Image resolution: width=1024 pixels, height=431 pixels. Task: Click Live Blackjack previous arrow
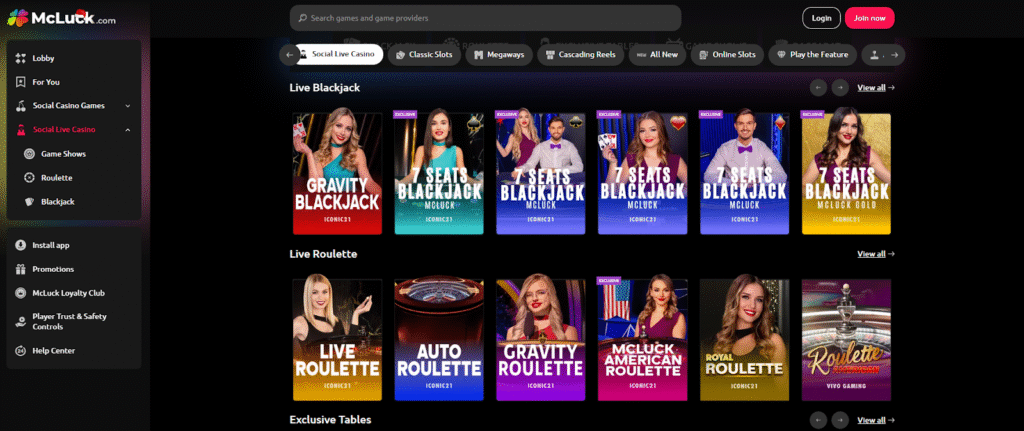(x=818, y=88)
